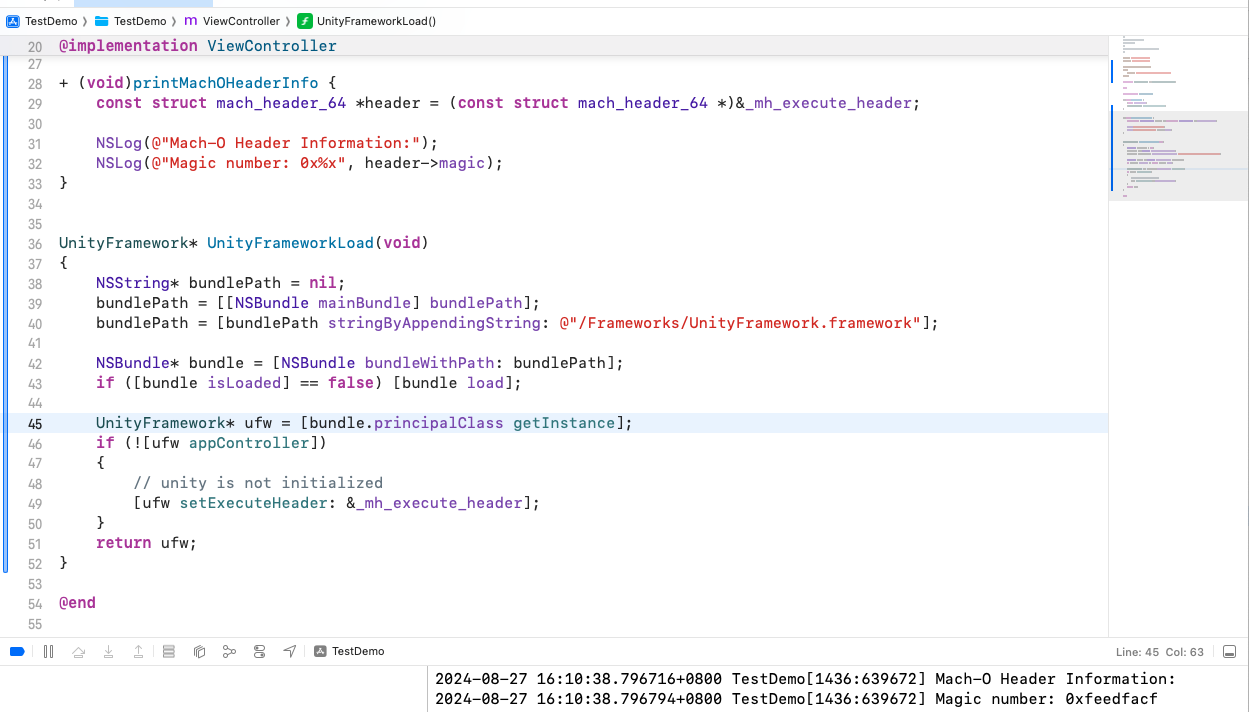Viewport: 1249px width, 712px height.
Task: Click the nil keyword on line 38
Action: pos(323,283)
